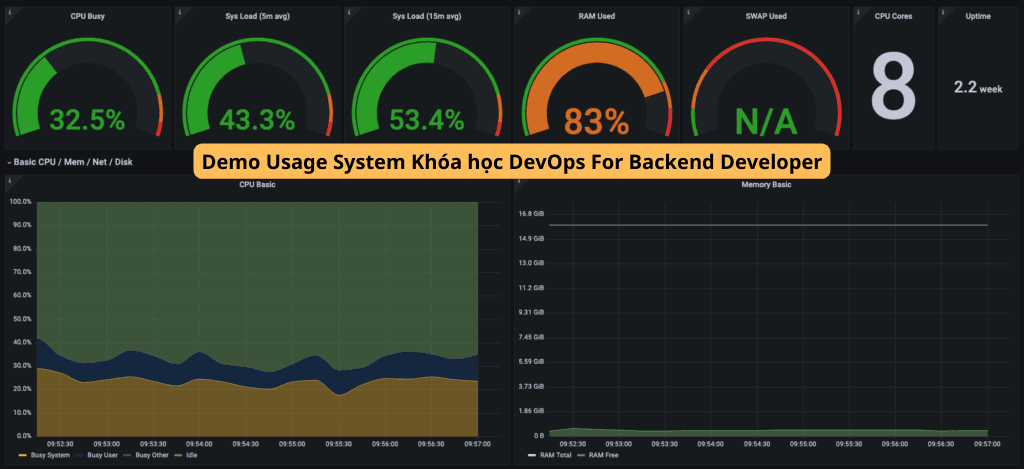Viewport: 1024px width, 469px height.
Task: Show the SWAP Used panel info icon
Action: [688, 11]
